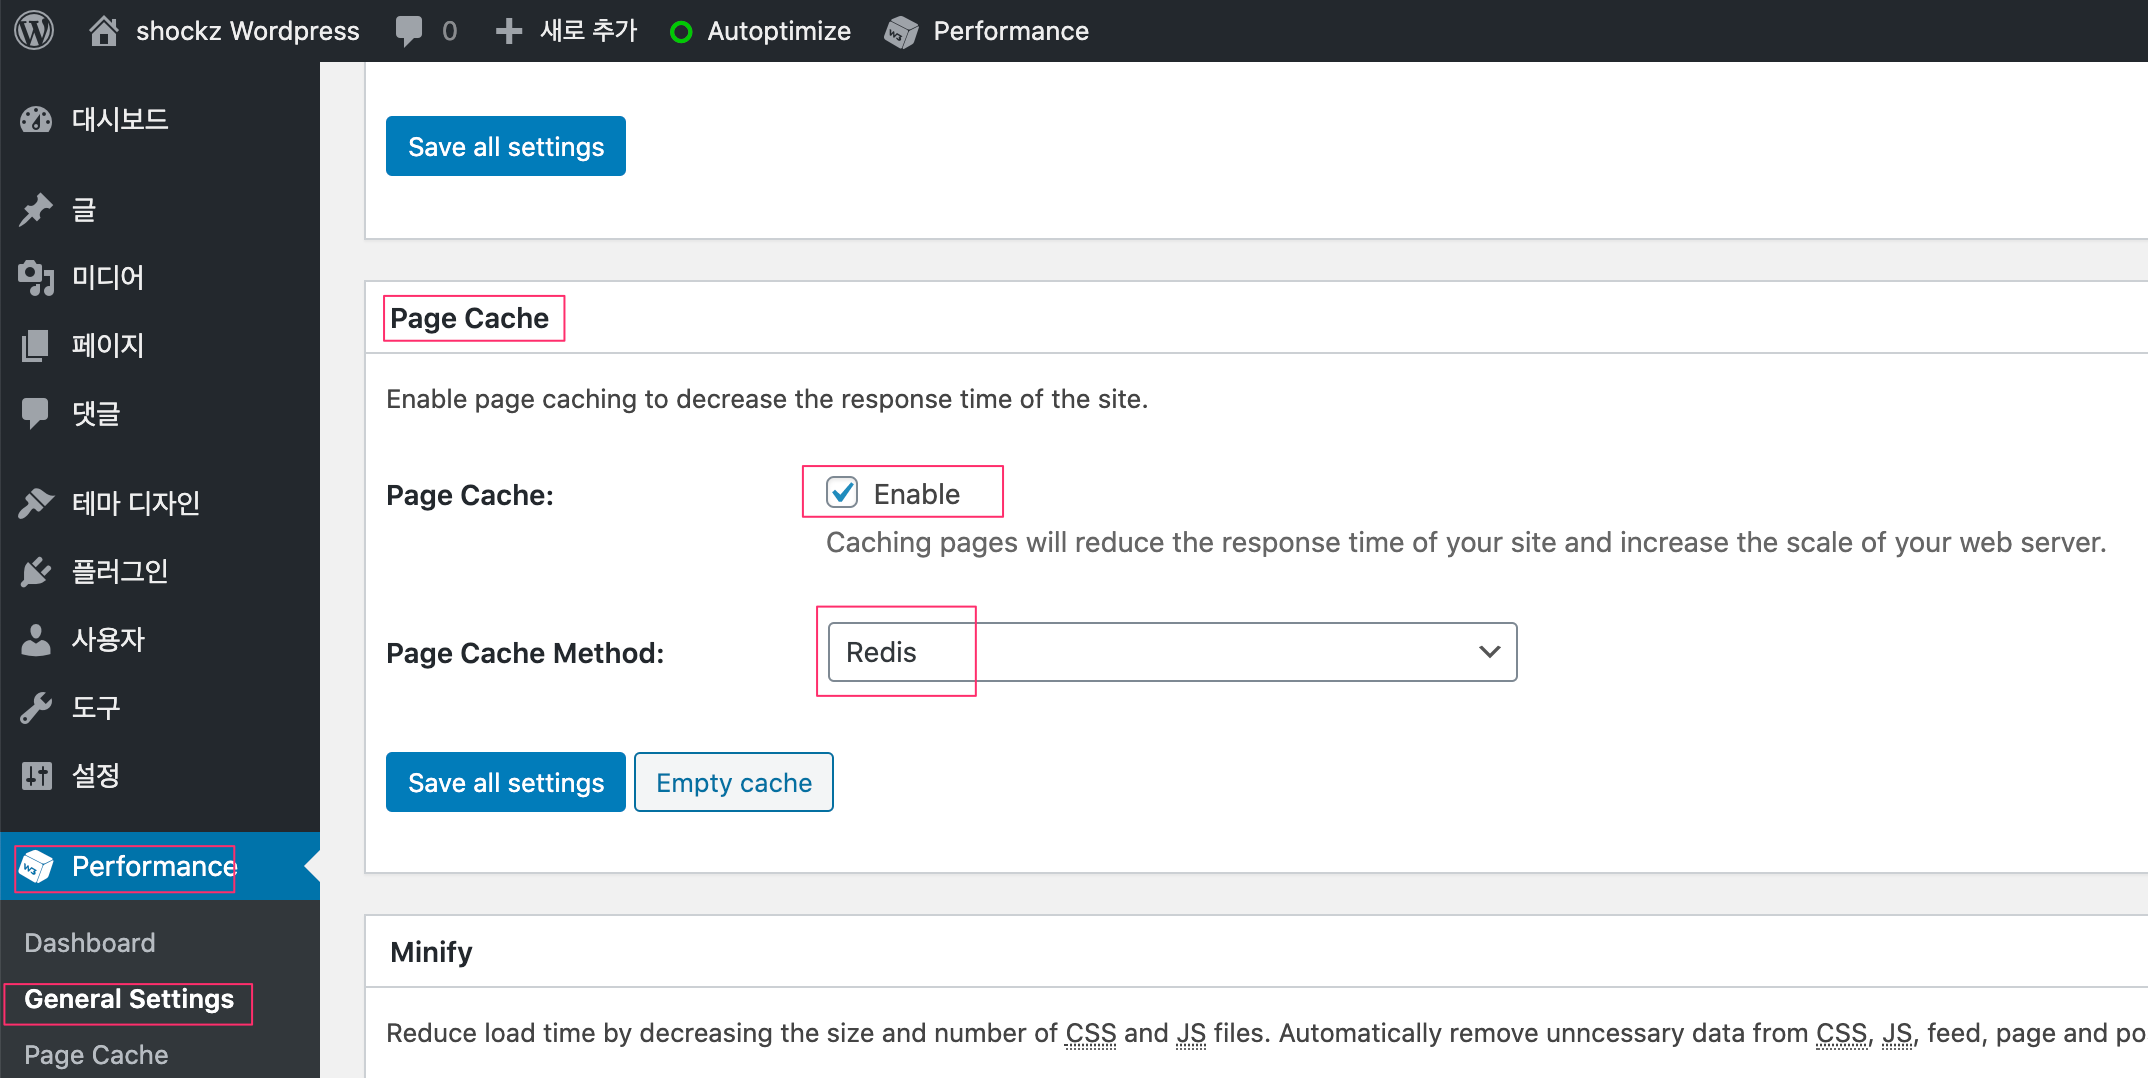This screenshot has width=2148, height=1078.
Task: Click the 도구 wrench icon in sidebar
Action: [36, 708]
